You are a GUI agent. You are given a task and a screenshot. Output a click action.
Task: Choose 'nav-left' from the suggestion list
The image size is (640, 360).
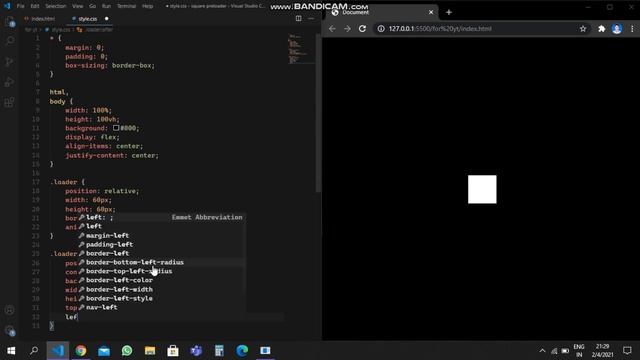click(x=163, y=307)
